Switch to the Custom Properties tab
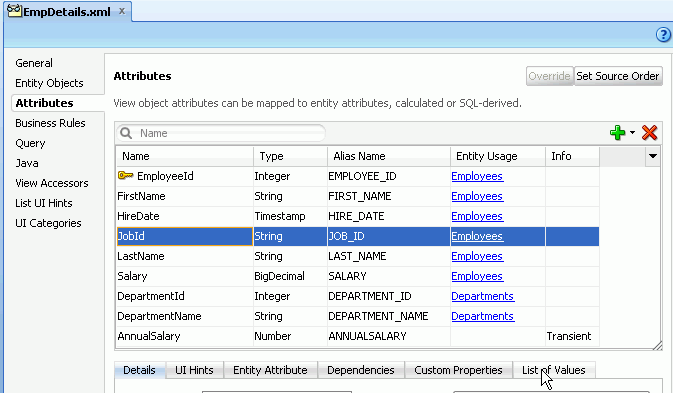Screen dimensions: 673x393 pyautogui.click(x=458, y=370)
